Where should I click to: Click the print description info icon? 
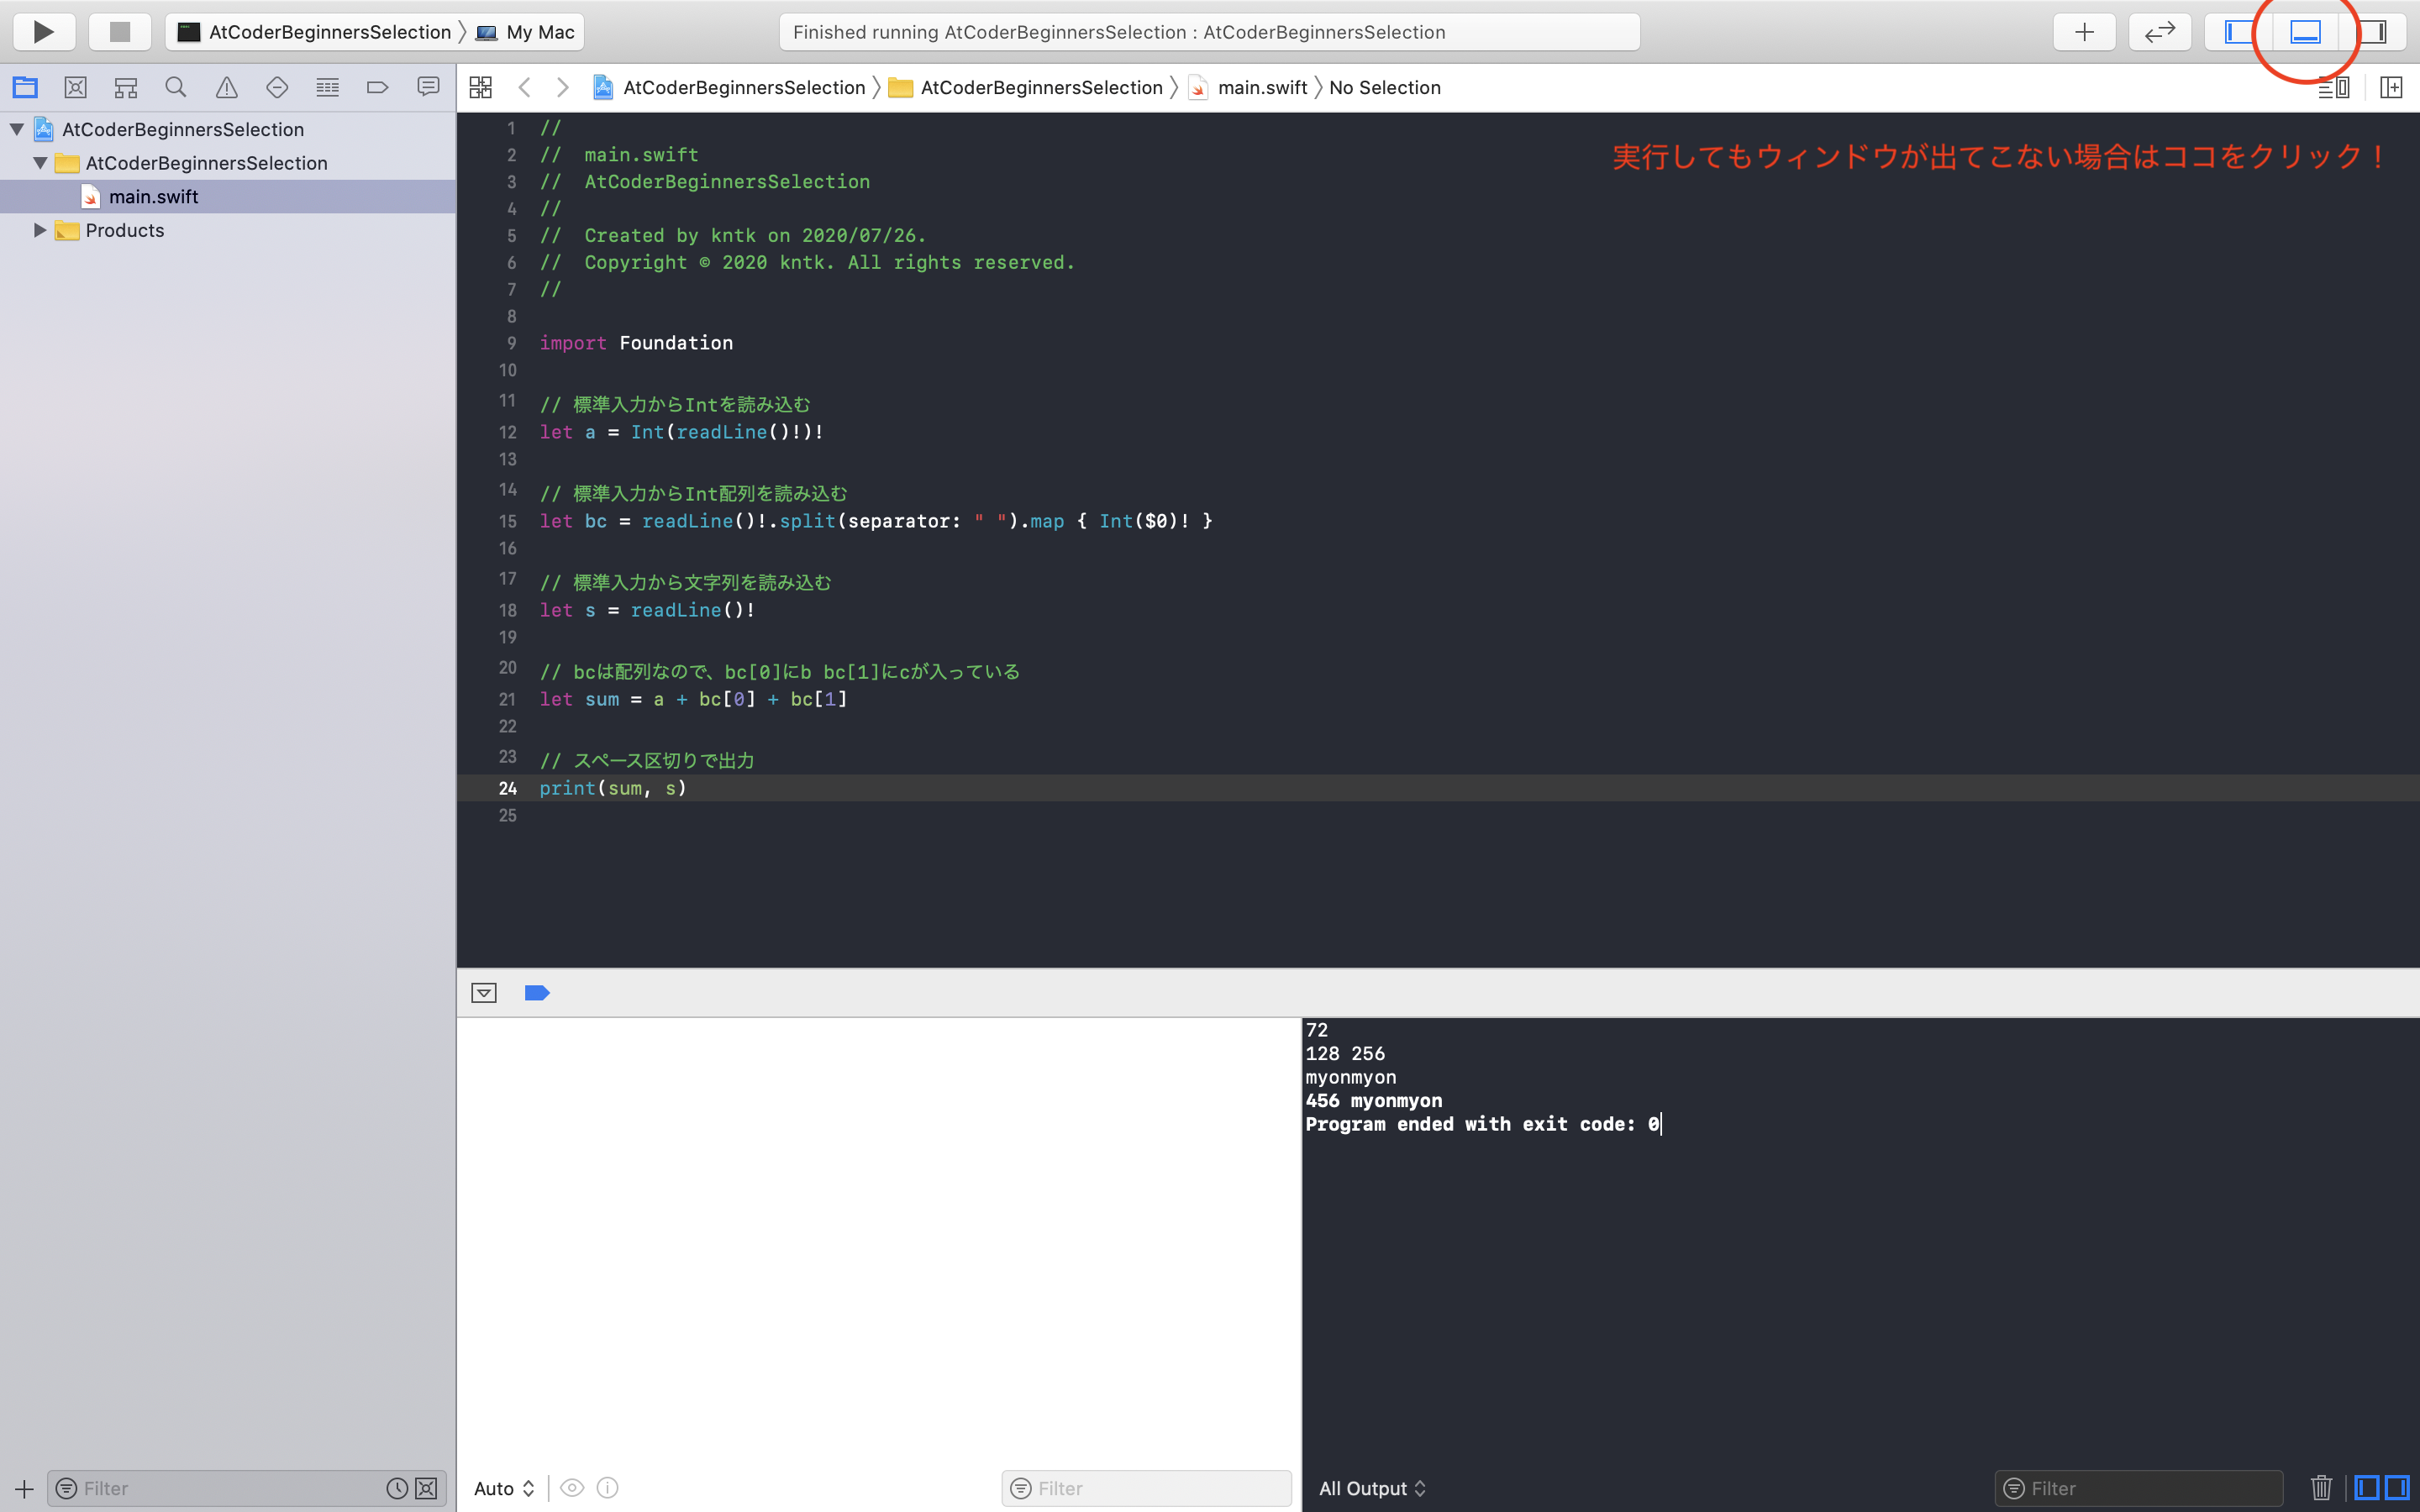608,1488
